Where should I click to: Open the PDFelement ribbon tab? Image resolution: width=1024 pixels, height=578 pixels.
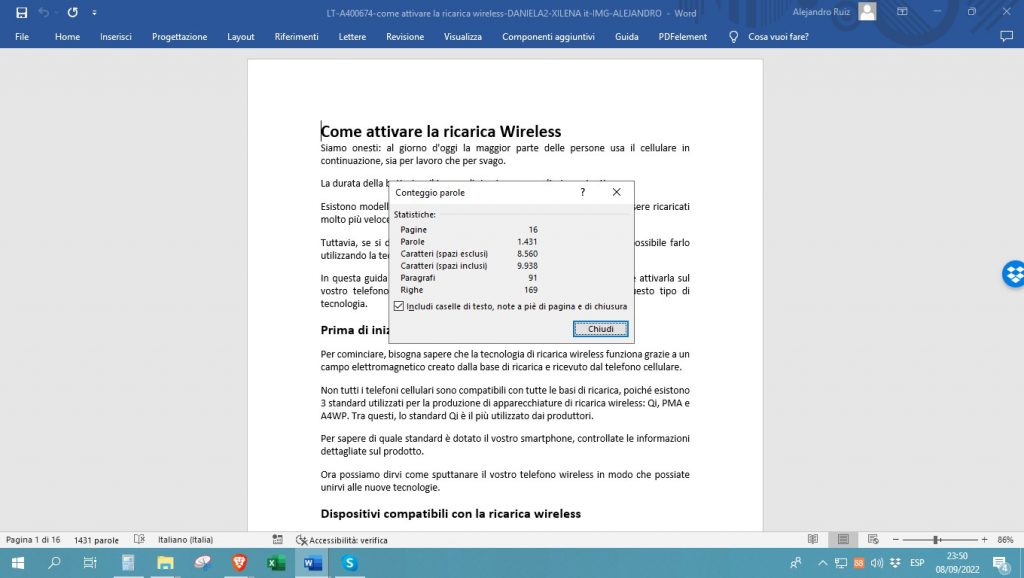coord(683,36)
